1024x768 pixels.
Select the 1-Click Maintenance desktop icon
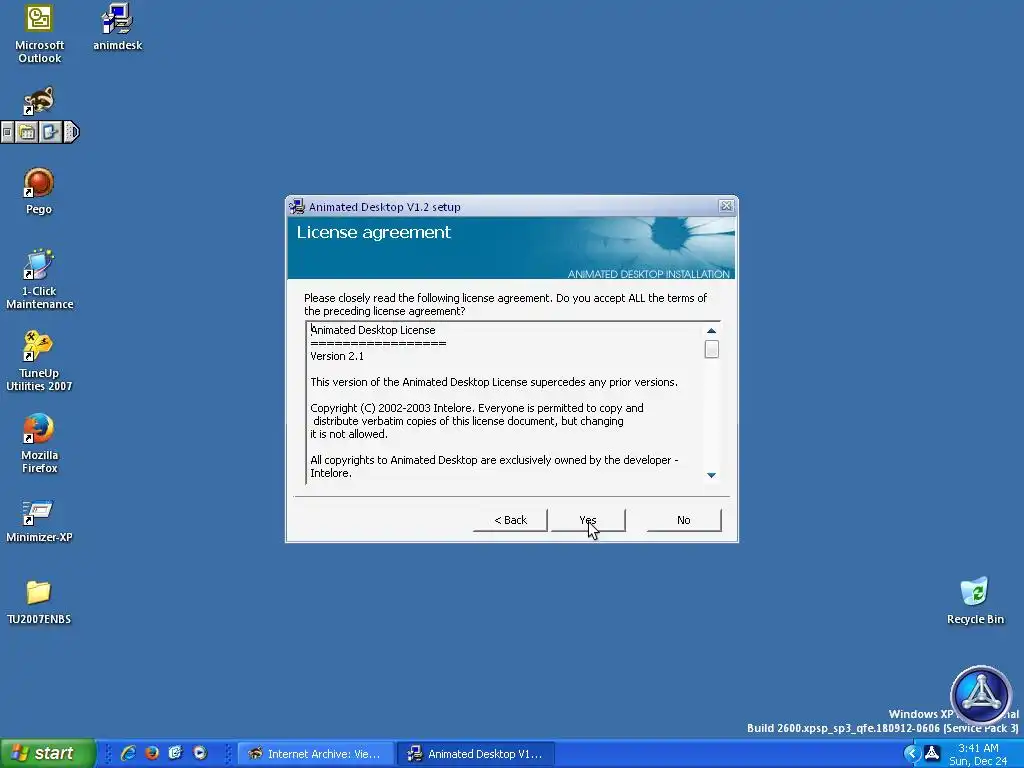pos(39,280)
